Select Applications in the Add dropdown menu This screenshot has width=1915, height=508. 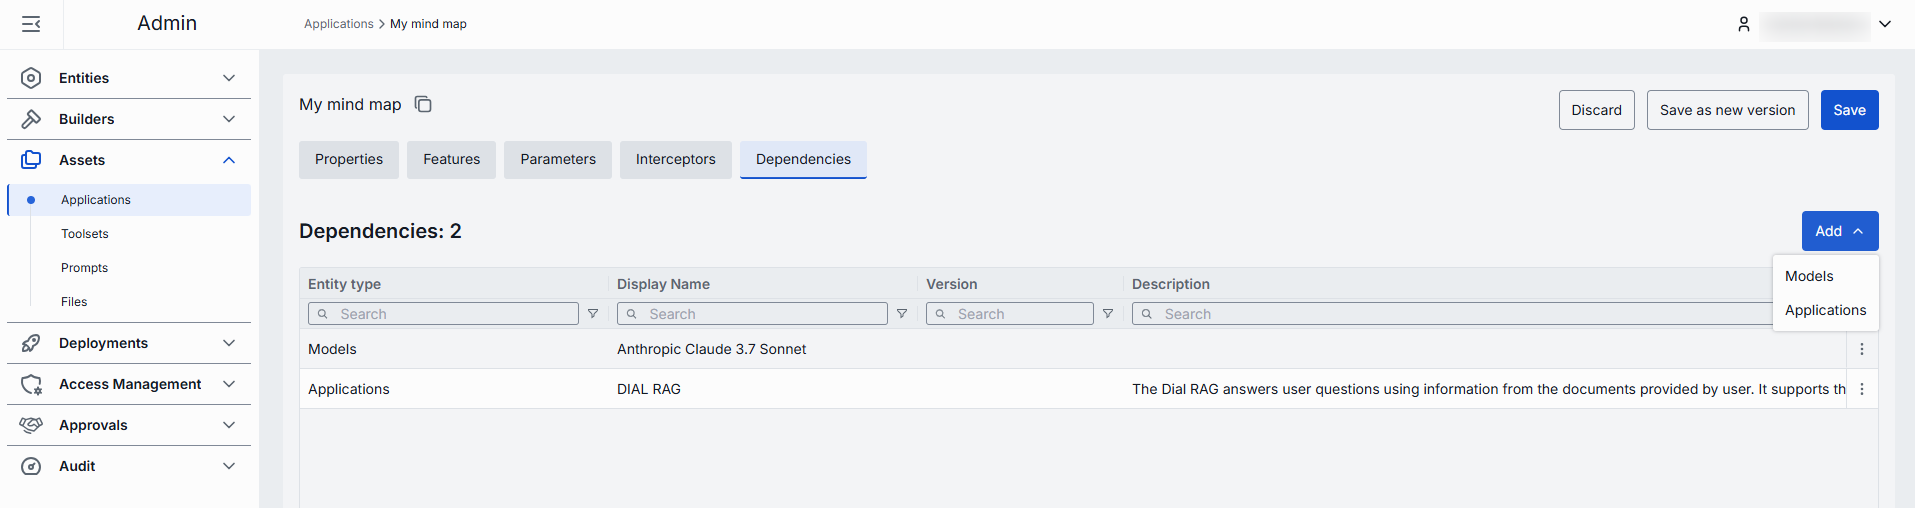(1825, 310)
